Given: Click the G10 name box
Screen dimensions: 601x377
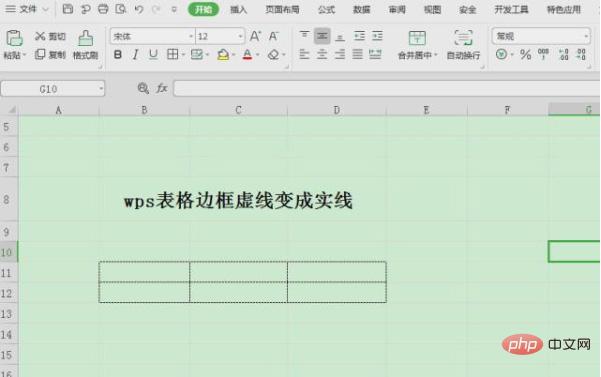Looking at the screenshot, I should (x=53, y=89).
